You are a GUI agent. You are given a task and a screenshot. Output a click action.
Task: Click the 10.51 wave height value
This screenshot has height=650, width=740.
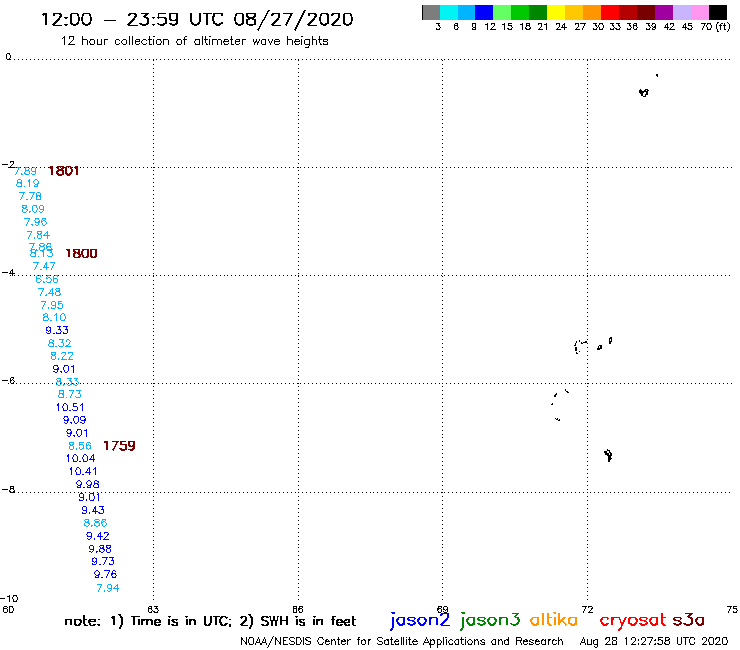70,407
